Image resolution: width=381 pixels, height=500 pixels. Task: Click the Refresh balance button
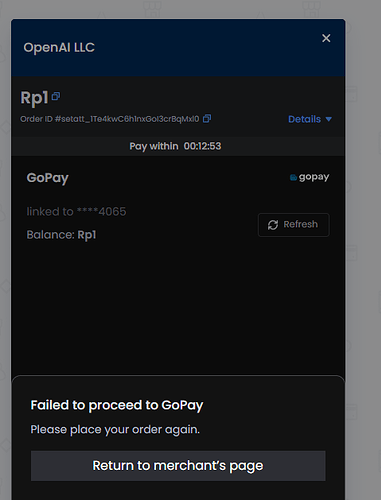pyautogui.click(x=294, y=225)
